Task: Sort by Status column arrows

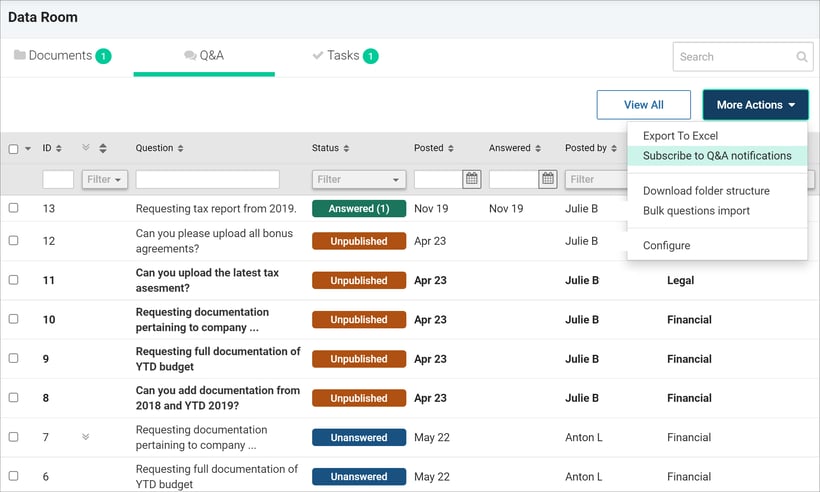Action: (346, 149)
